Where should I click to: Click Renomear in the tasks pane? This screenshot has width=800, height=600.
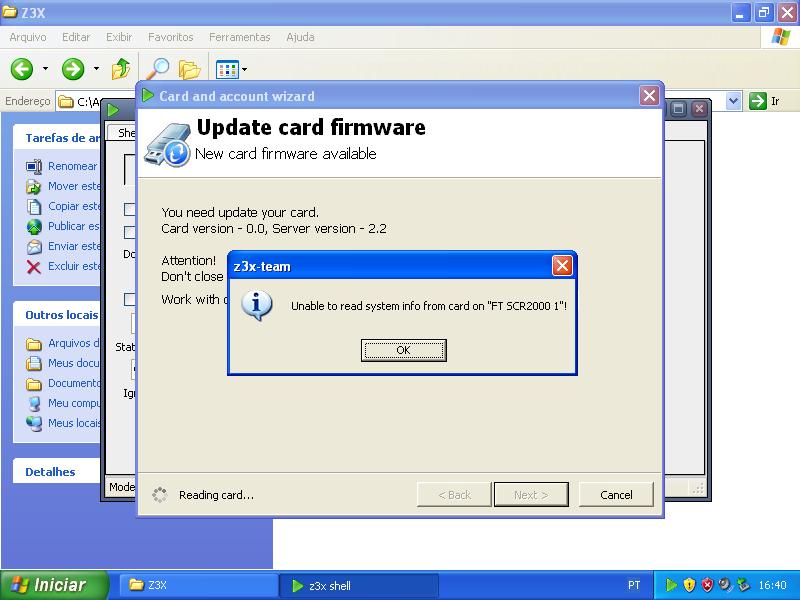72,166
